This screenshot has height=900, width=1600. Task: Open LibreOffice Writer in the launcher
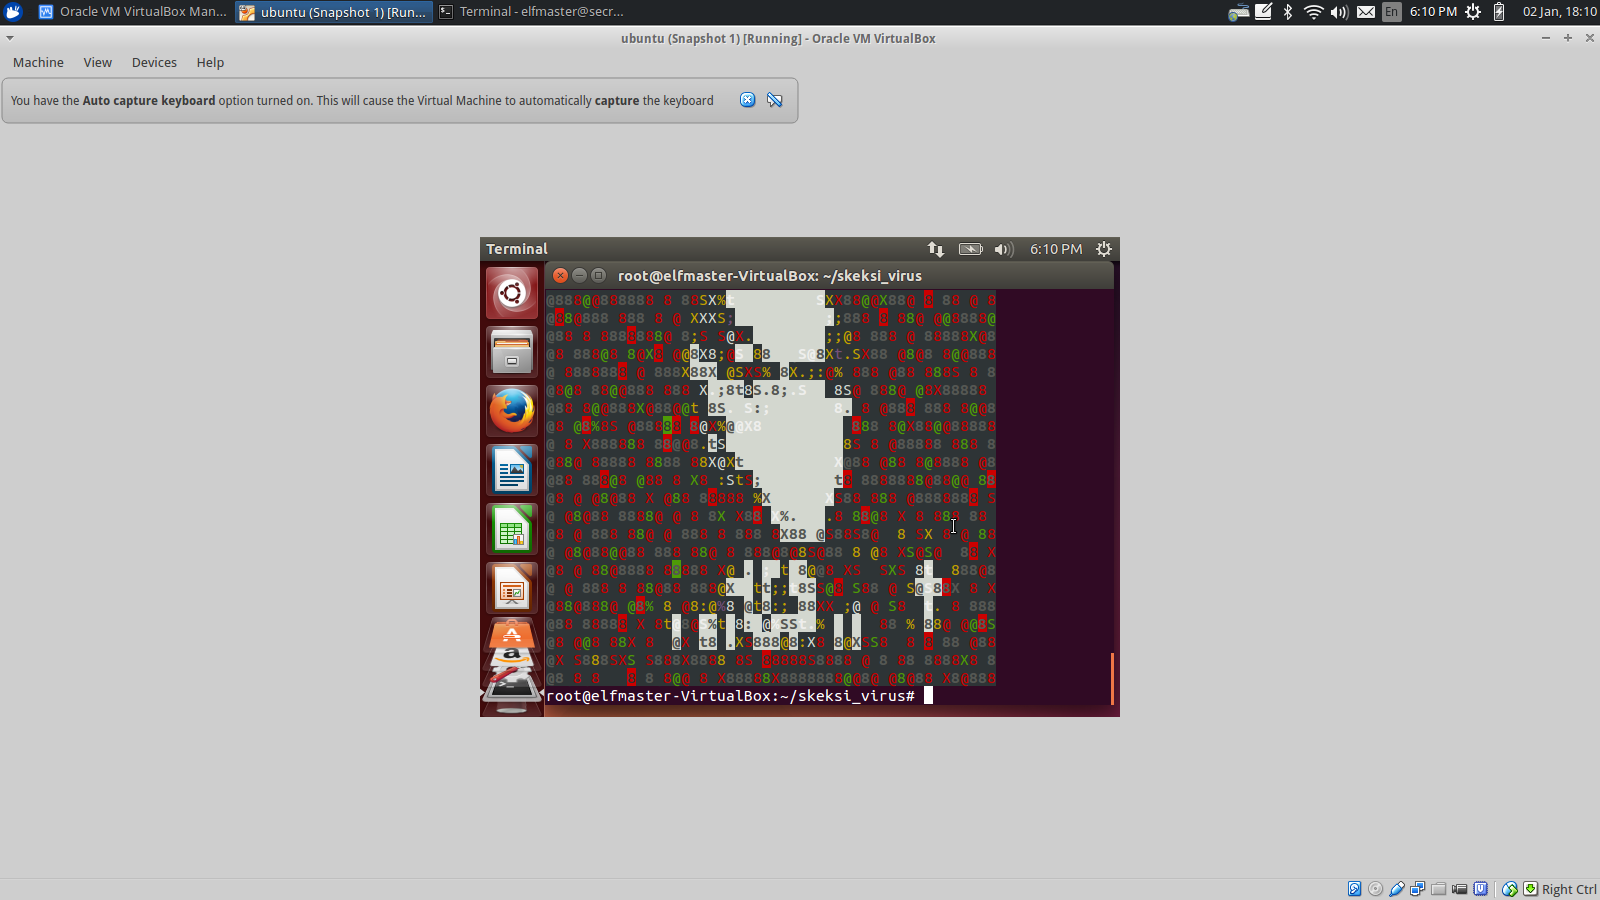coord(512,470)
